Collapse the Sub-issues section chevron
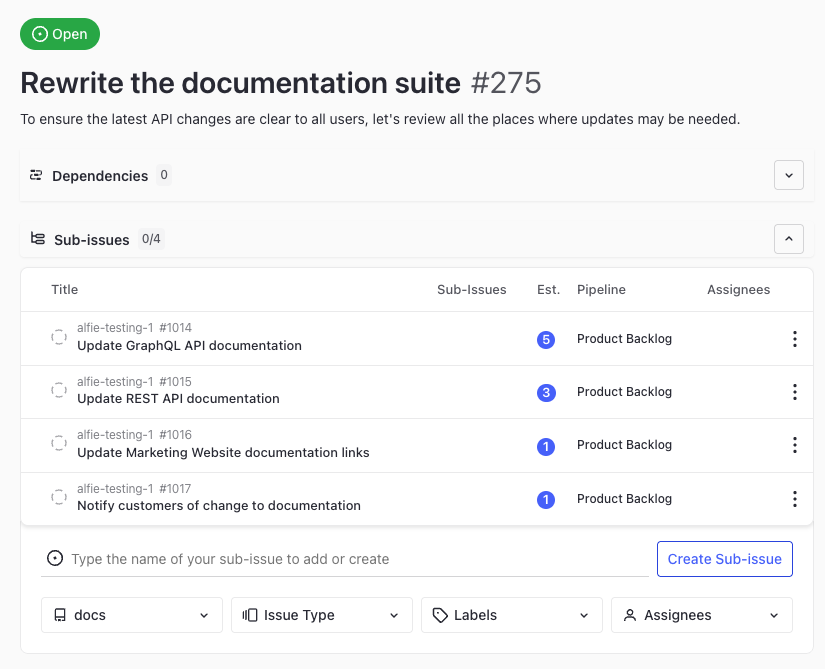 pos(788,239)
